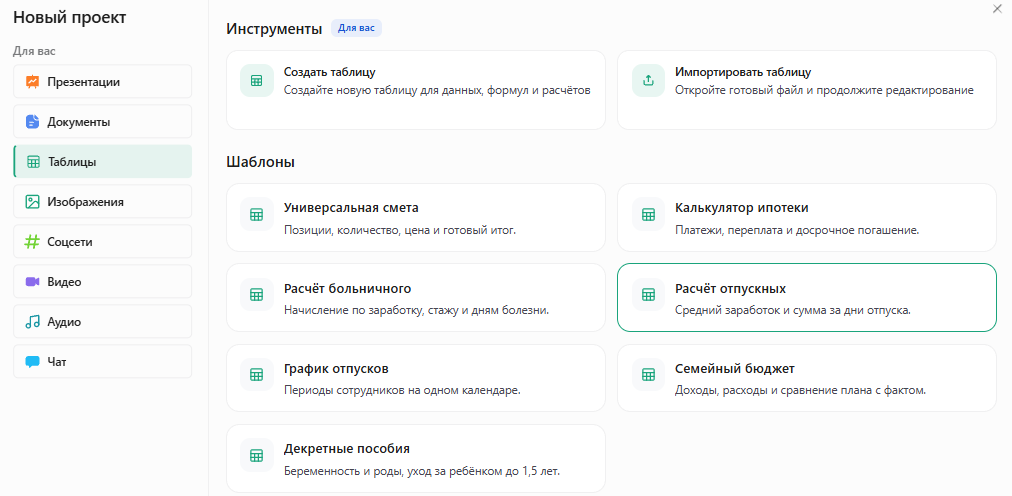The height and width of the screenshot is (496, 1012).
Task: Click the table icon beside Создать таблицу
Action: [x=257, y=81]
